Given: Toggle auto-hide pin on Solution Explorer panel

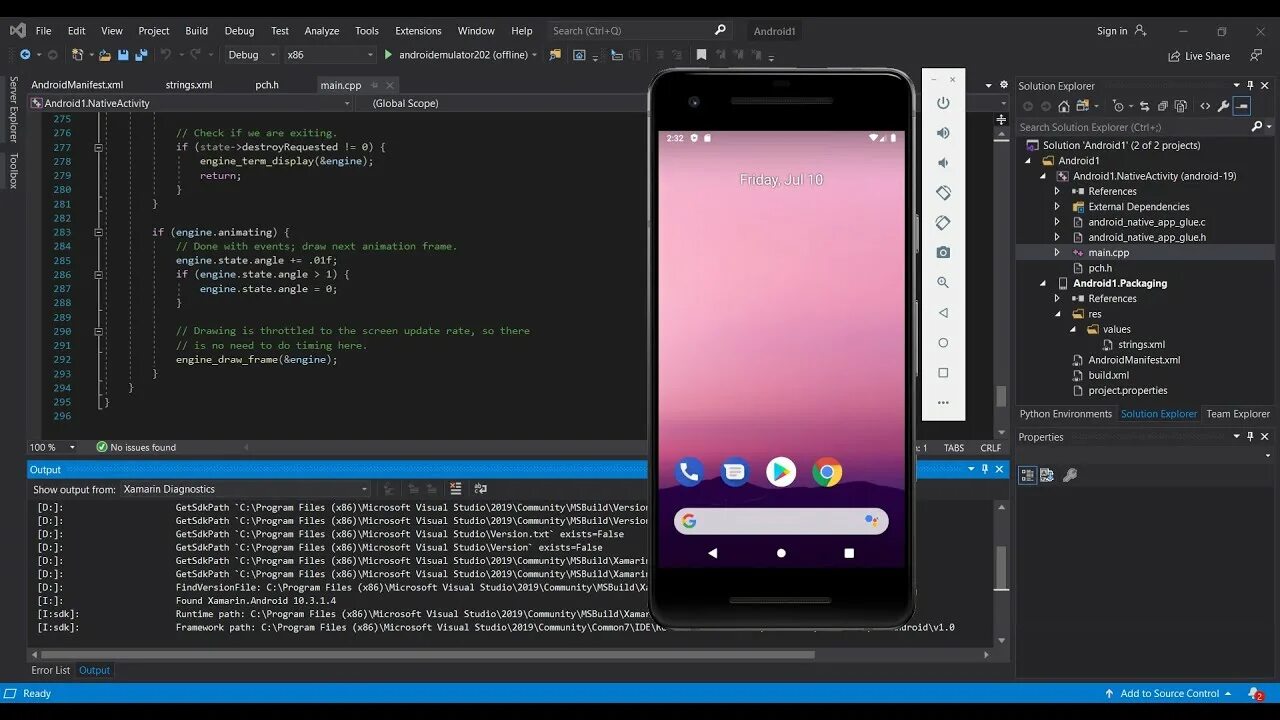Looking at the screenshot, I should [1251, 86].
